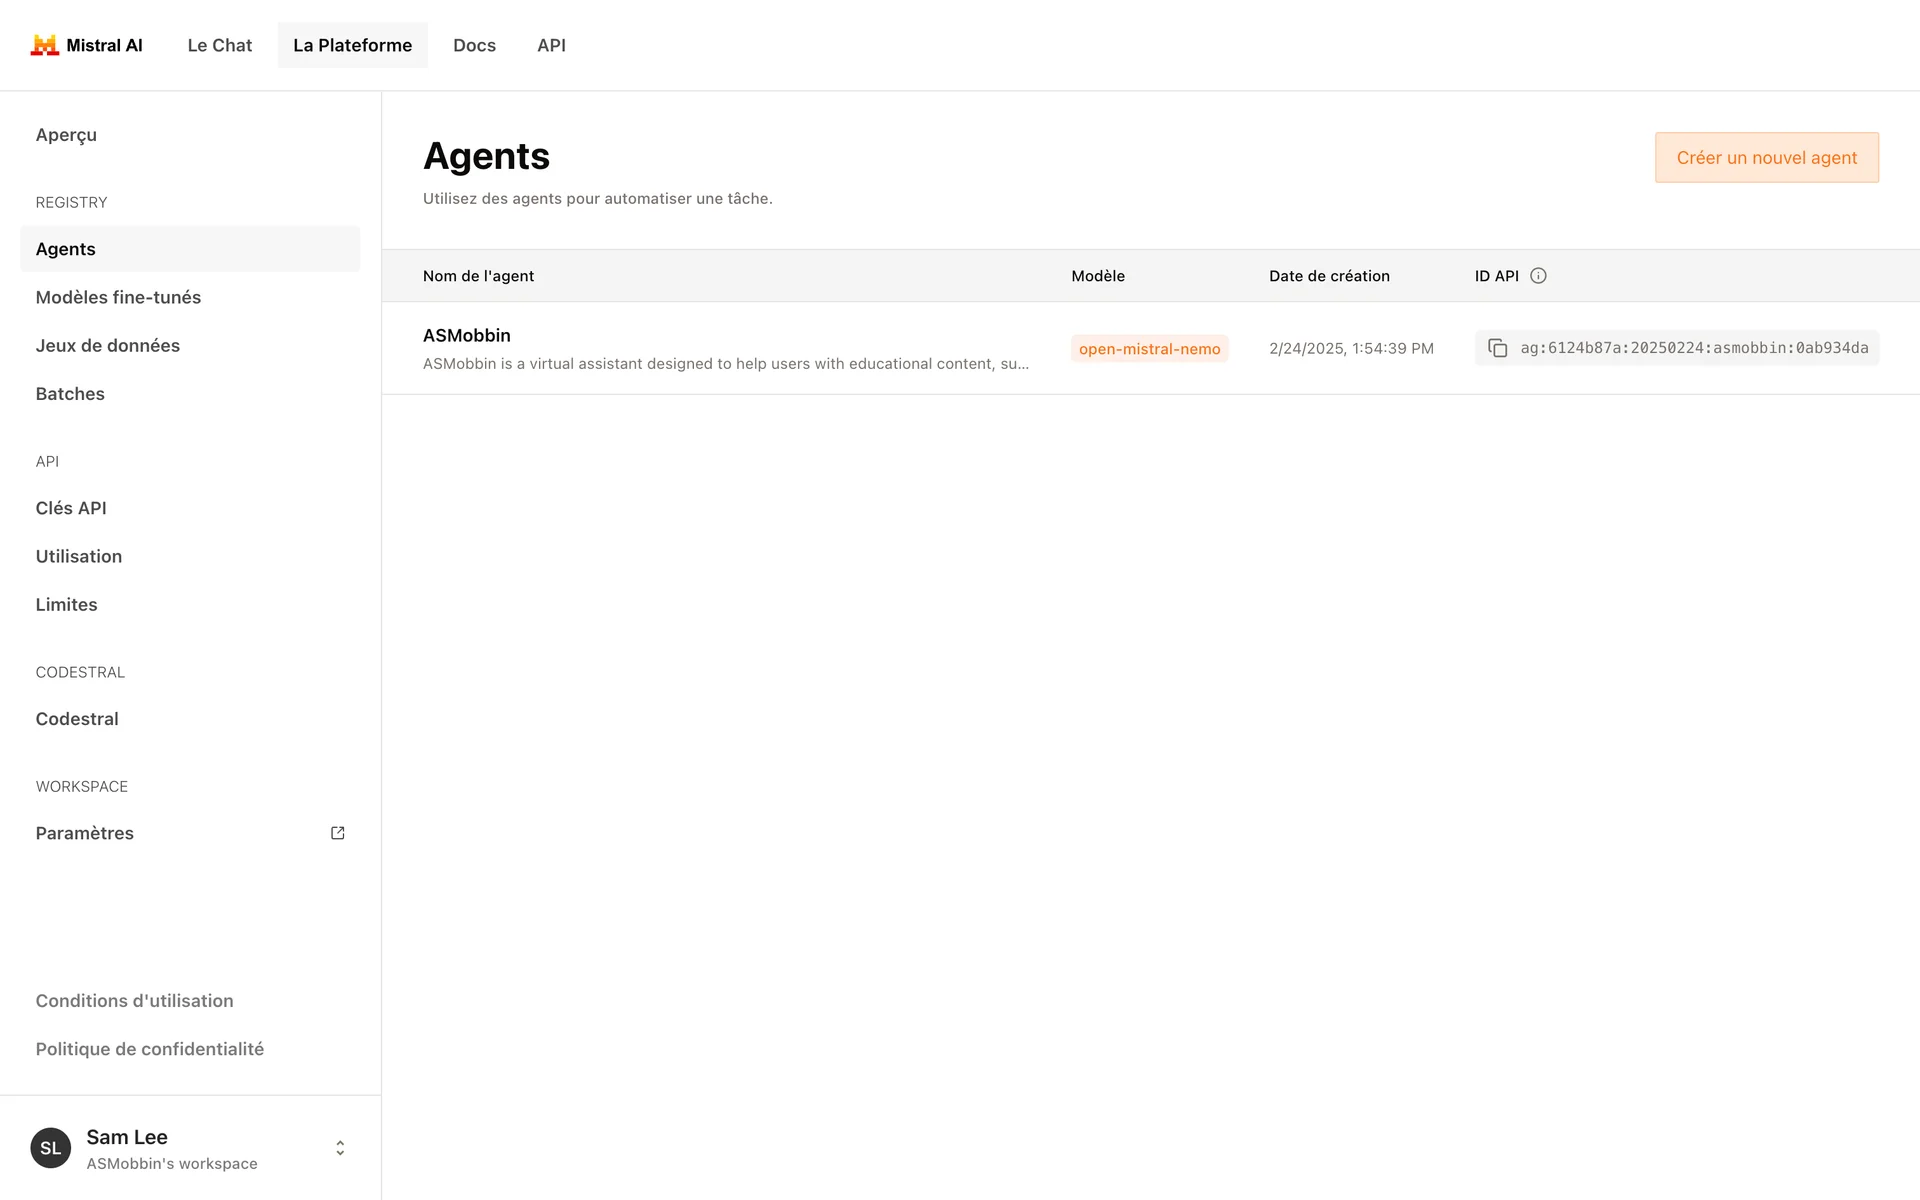View the Utilisation page

[79, 556]
